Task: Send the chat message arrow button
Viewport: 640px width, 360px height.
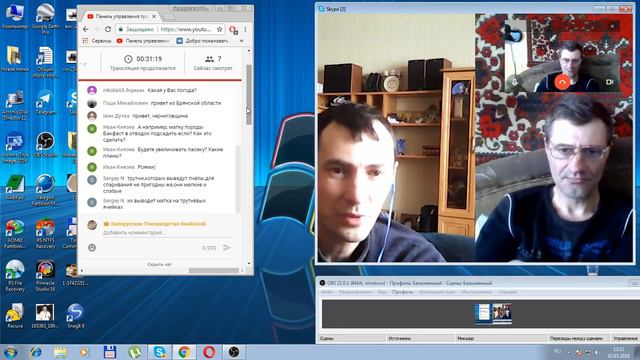Action: (x=227, y=247)
